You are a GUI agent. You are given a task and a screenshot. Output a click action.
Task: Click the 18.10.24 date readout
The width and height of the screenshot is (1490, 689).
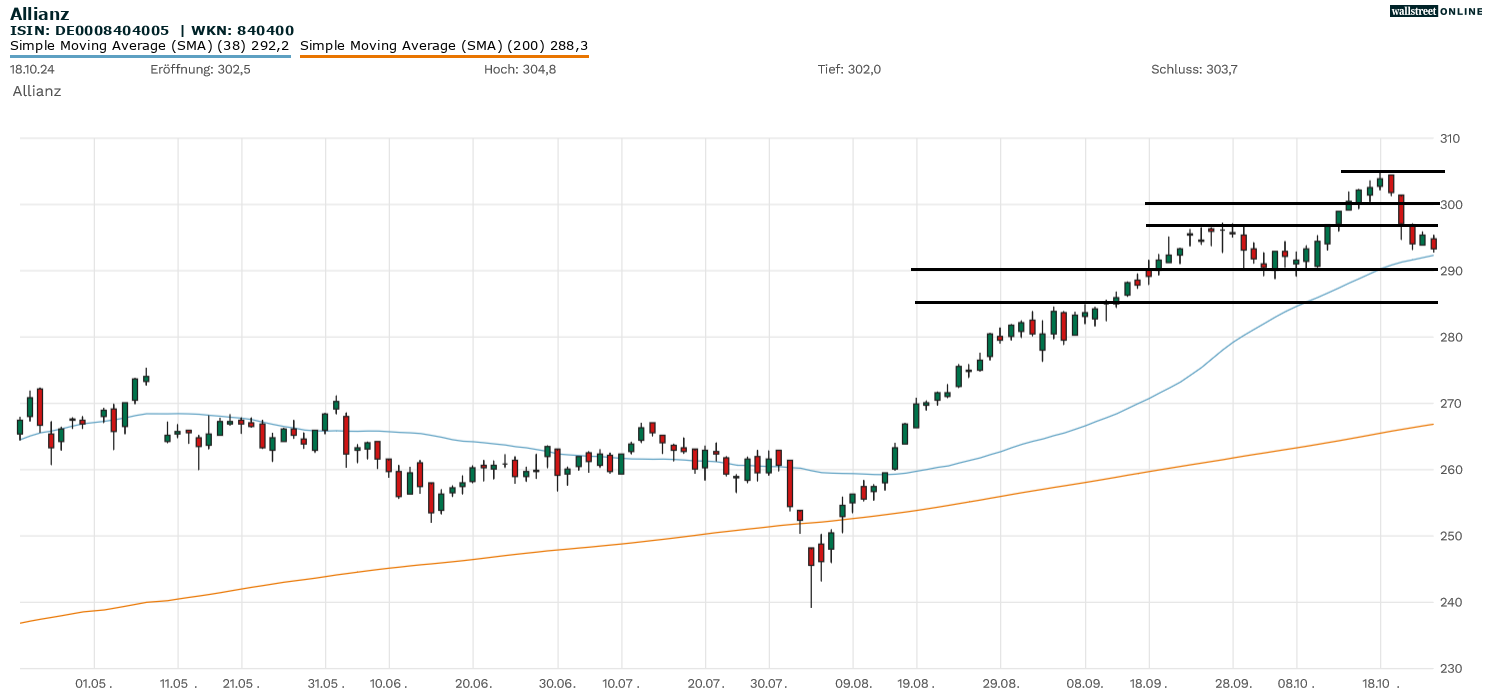(30, 69)
